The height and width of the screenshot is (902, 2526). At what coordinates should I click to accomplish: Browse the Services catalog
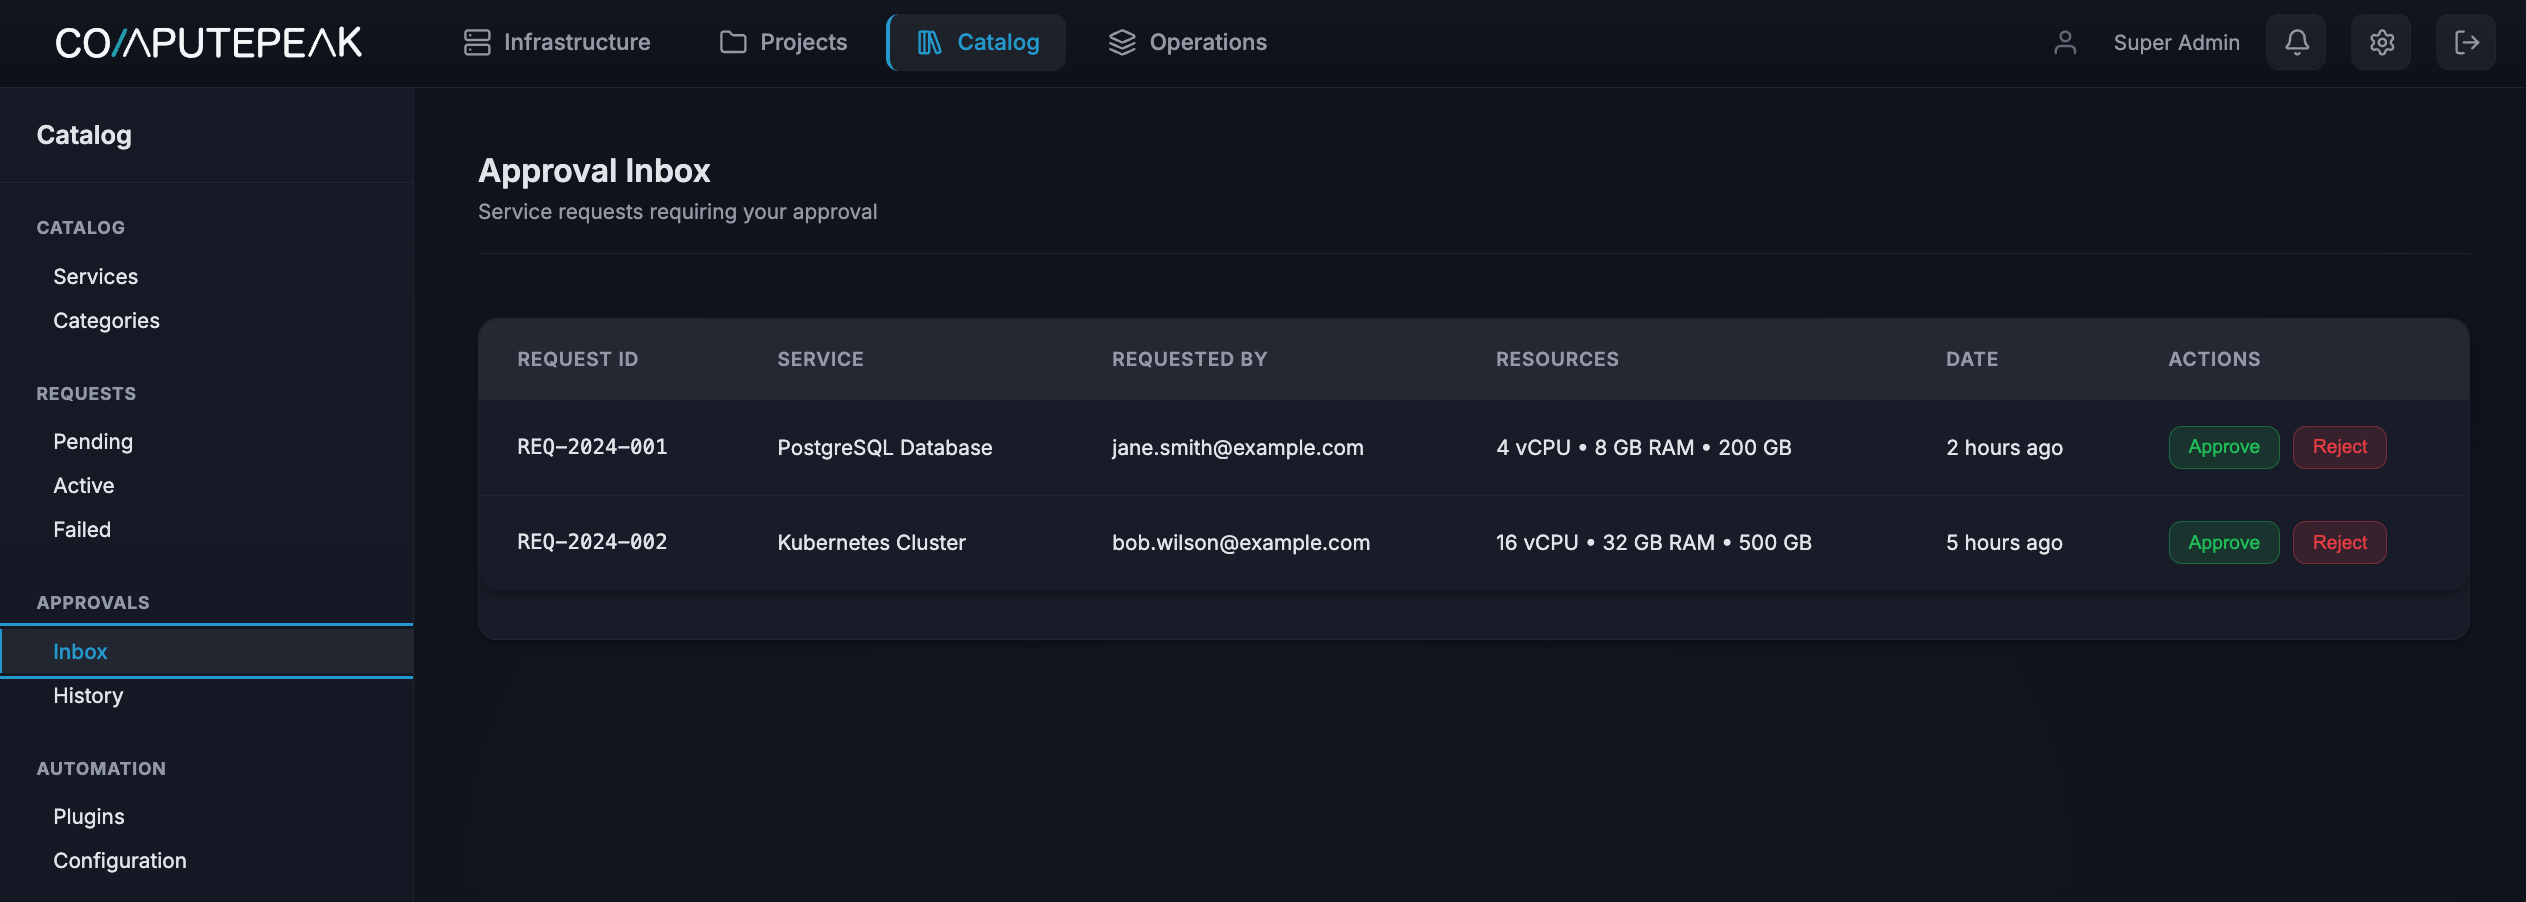coord(95,276)
